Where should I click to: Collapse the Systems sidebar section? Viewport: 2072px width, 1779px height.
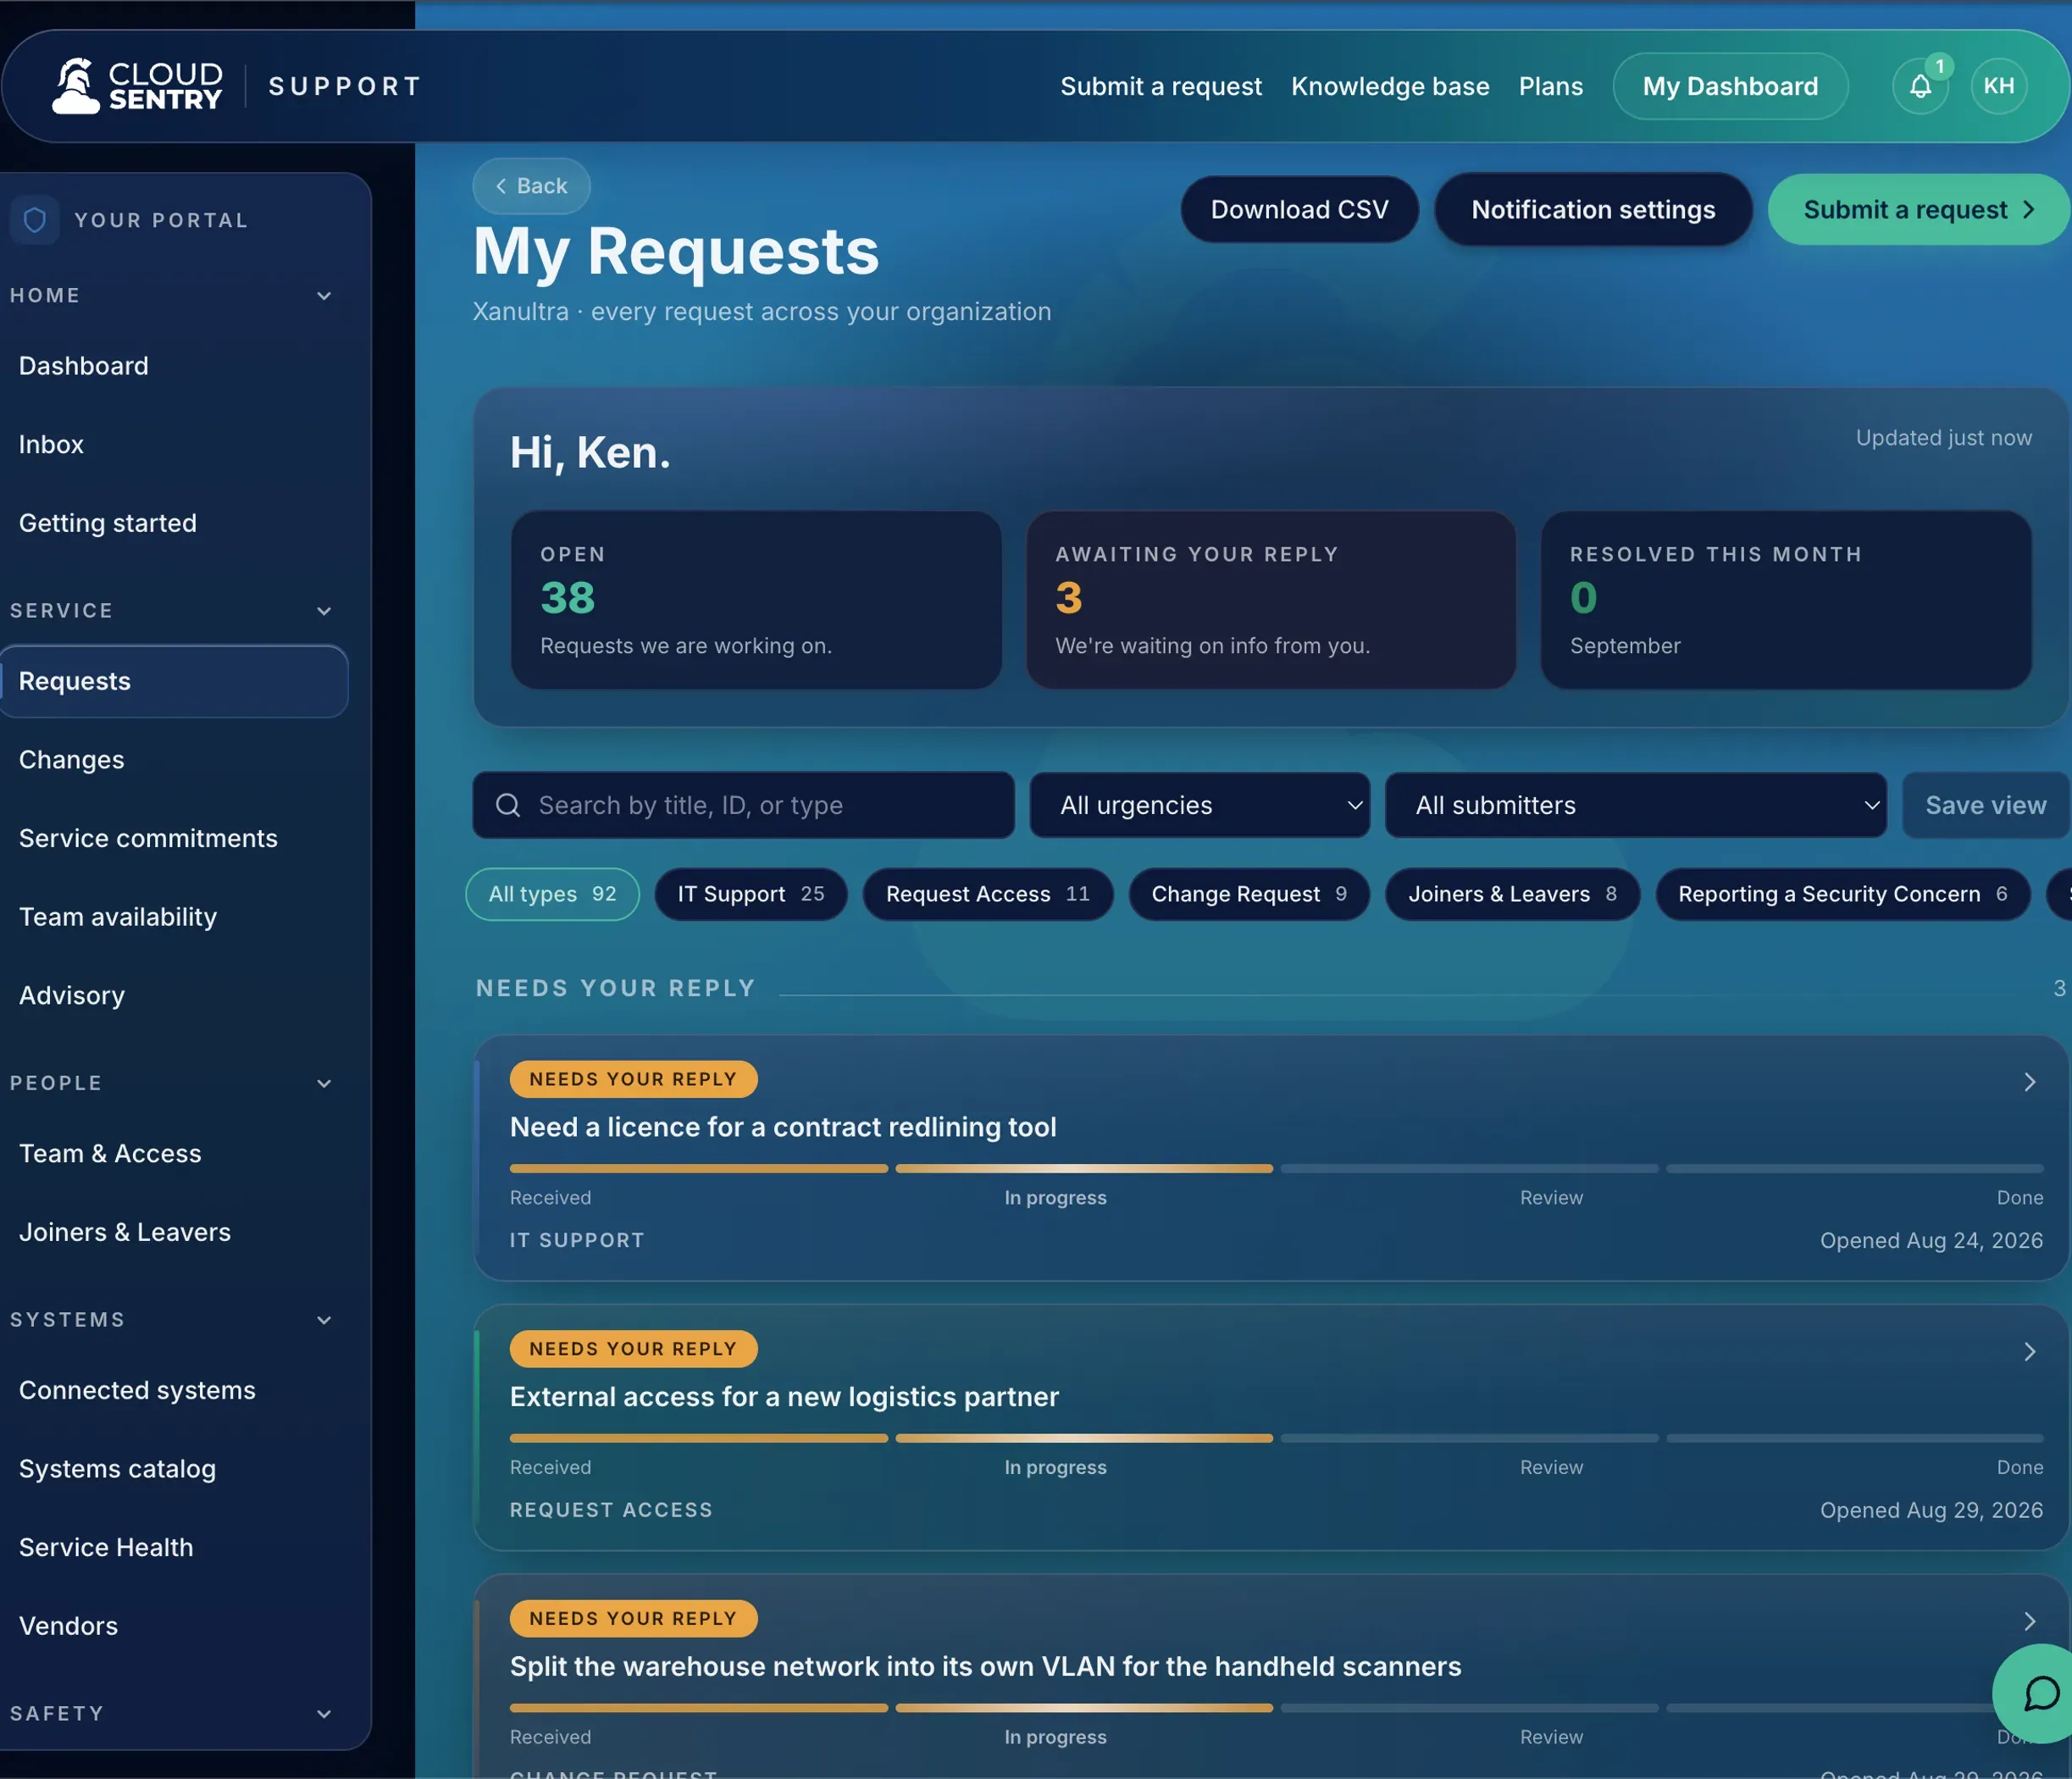pyautogui.click(x=324, y=1320)
